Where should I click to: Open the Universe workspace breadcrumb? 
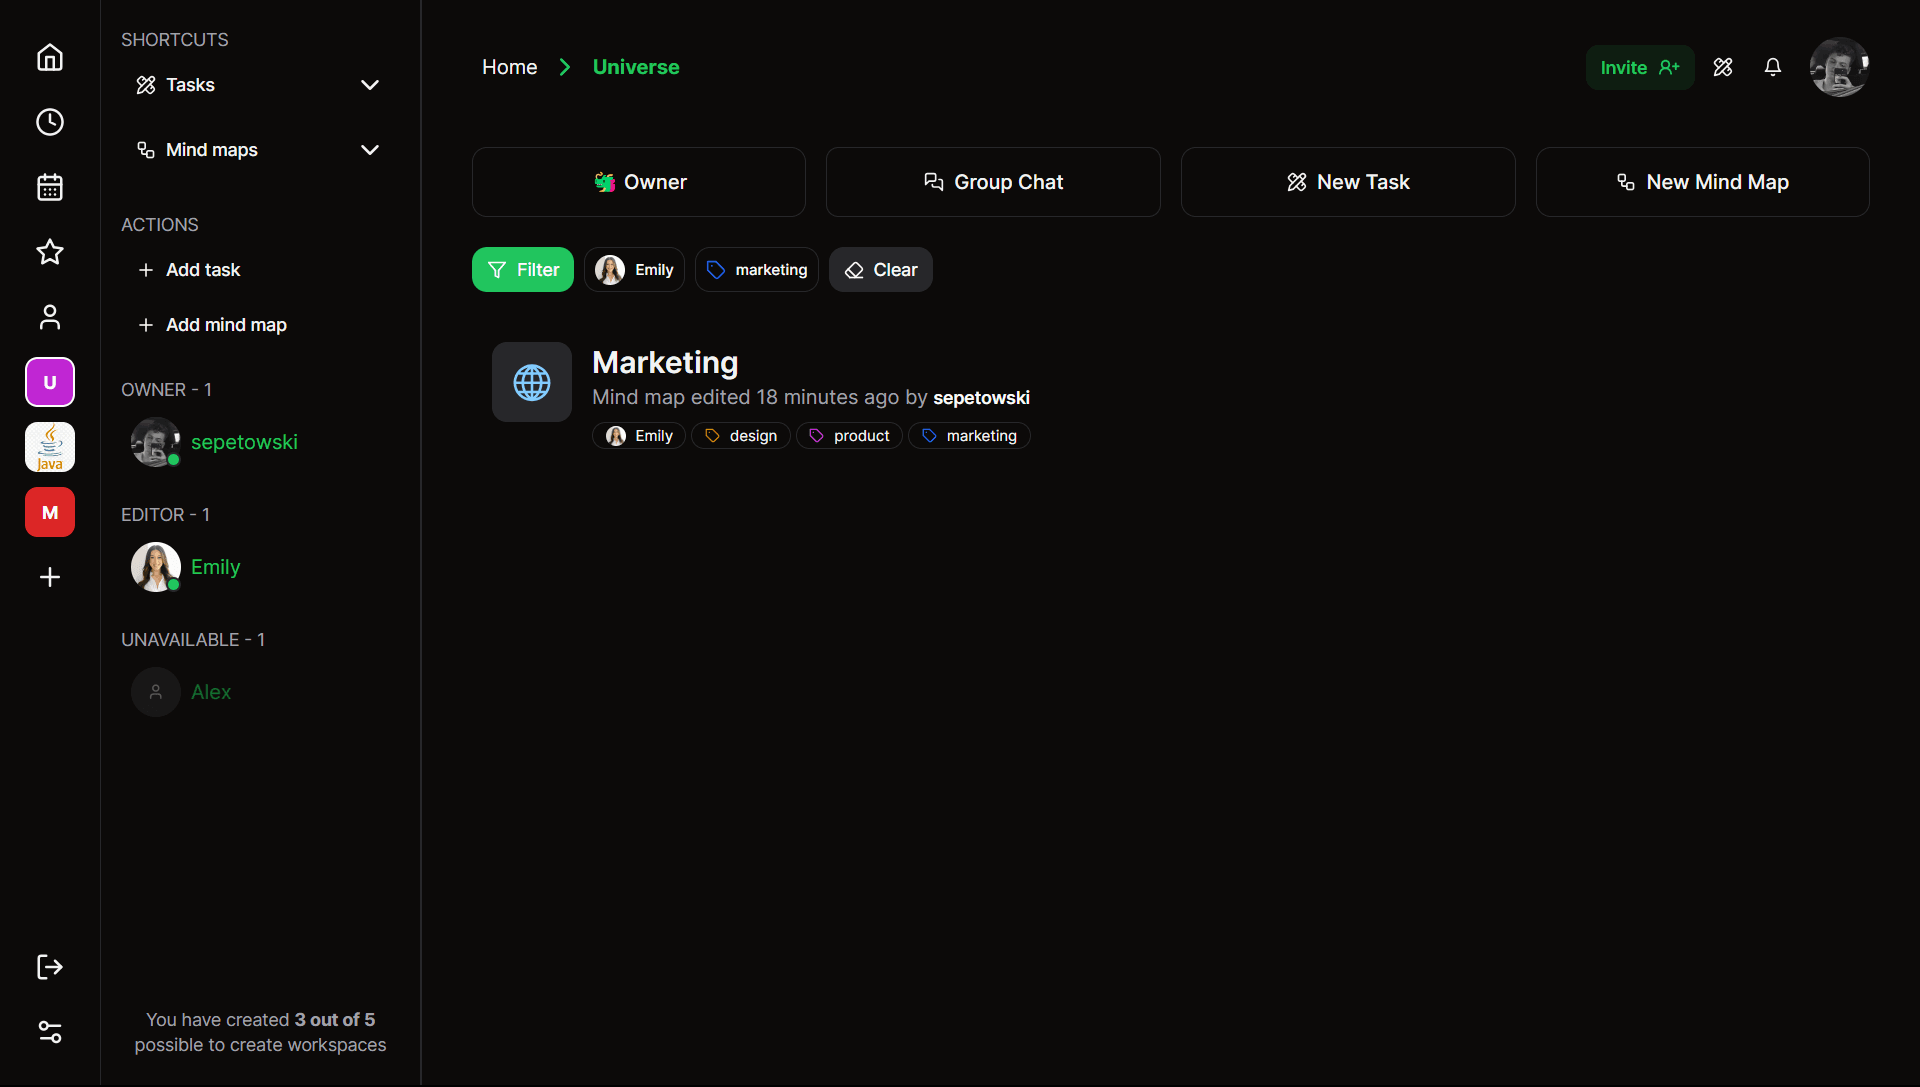click(636, 67)
